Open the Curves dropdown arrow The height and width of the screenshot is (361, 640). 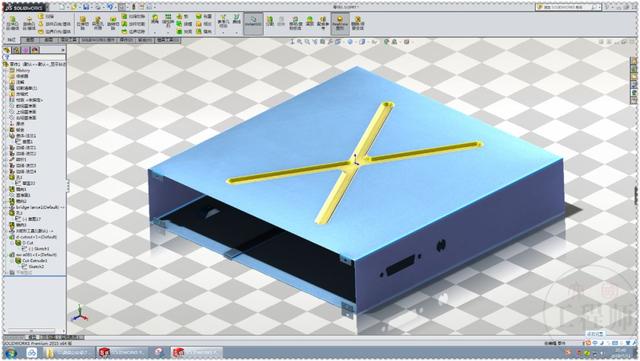click(237, 32)
